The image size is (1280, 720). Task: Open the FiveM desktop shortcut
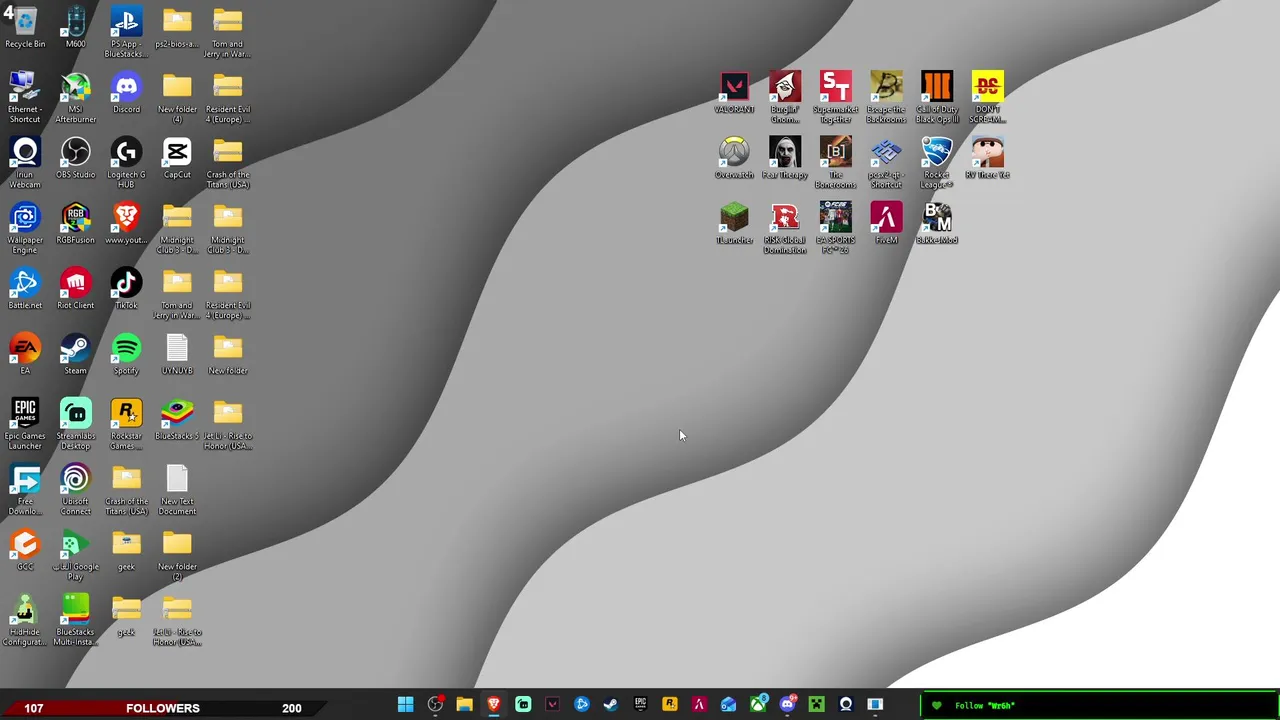[886, 224]
